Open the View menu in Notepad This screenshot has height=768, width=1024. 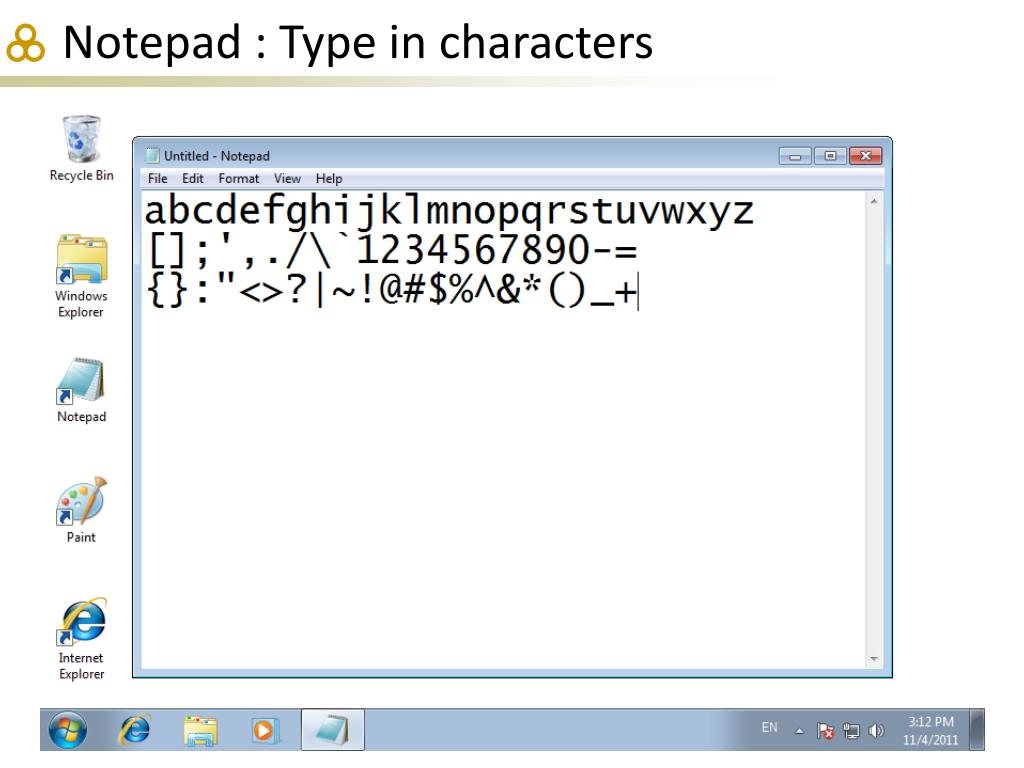(x=287, y=178)
